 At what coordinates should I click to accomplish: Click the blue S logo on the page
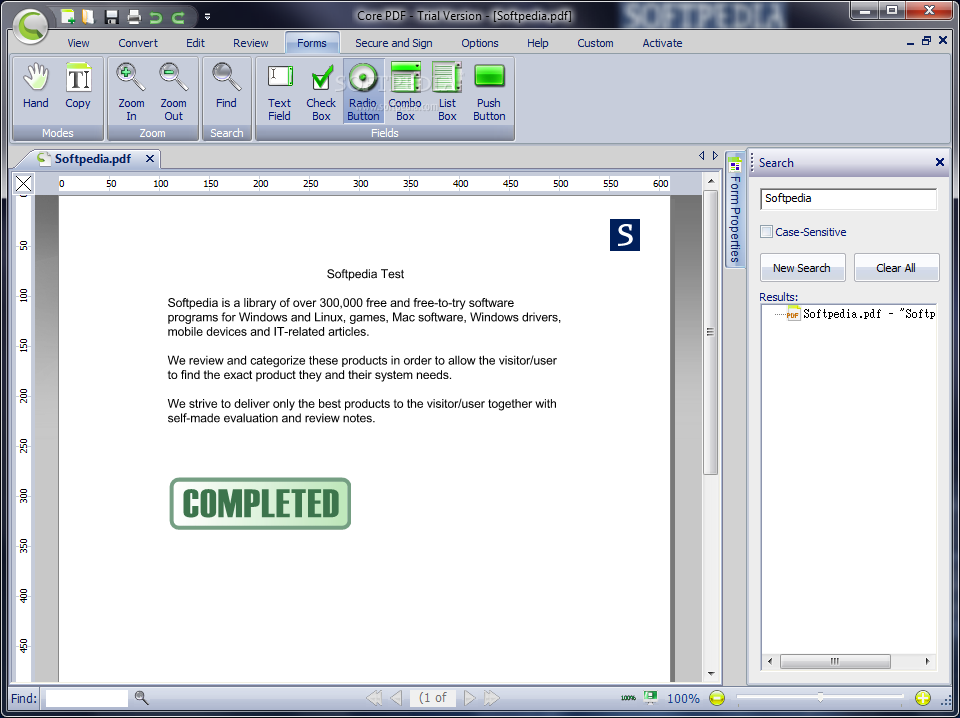click(624, 235)
